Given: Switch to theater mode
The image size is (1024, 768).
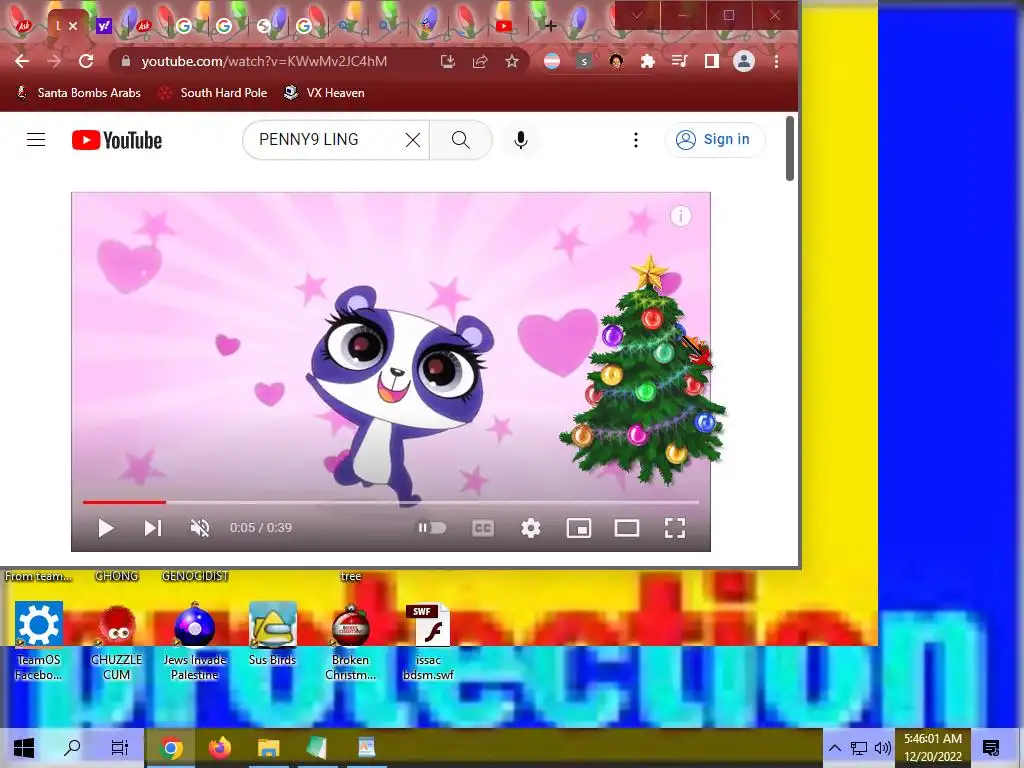Looking at the screenshot, I should pos(627,528).
